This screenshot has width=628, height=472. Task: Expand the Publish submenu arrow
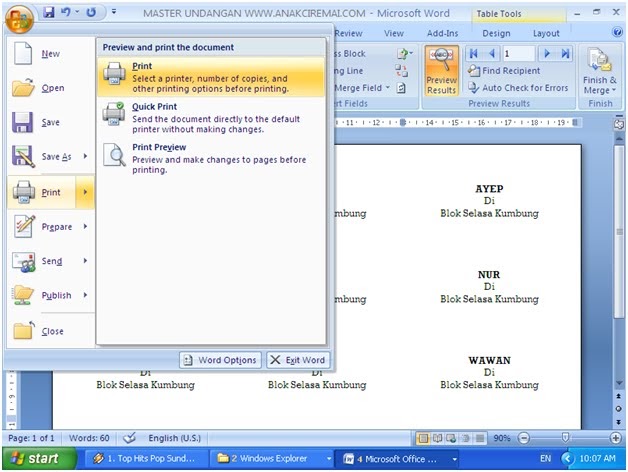[85, 295]
